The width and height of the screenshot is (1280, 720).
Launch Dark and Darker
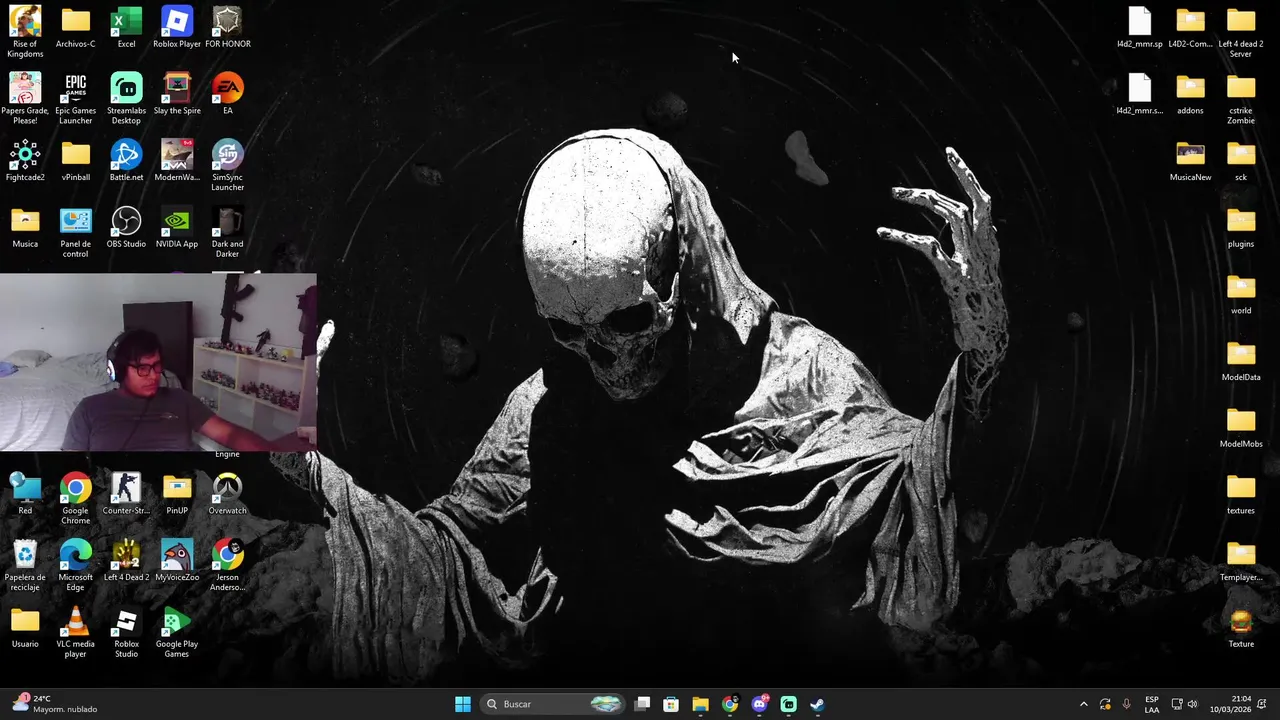coord(227,232)
